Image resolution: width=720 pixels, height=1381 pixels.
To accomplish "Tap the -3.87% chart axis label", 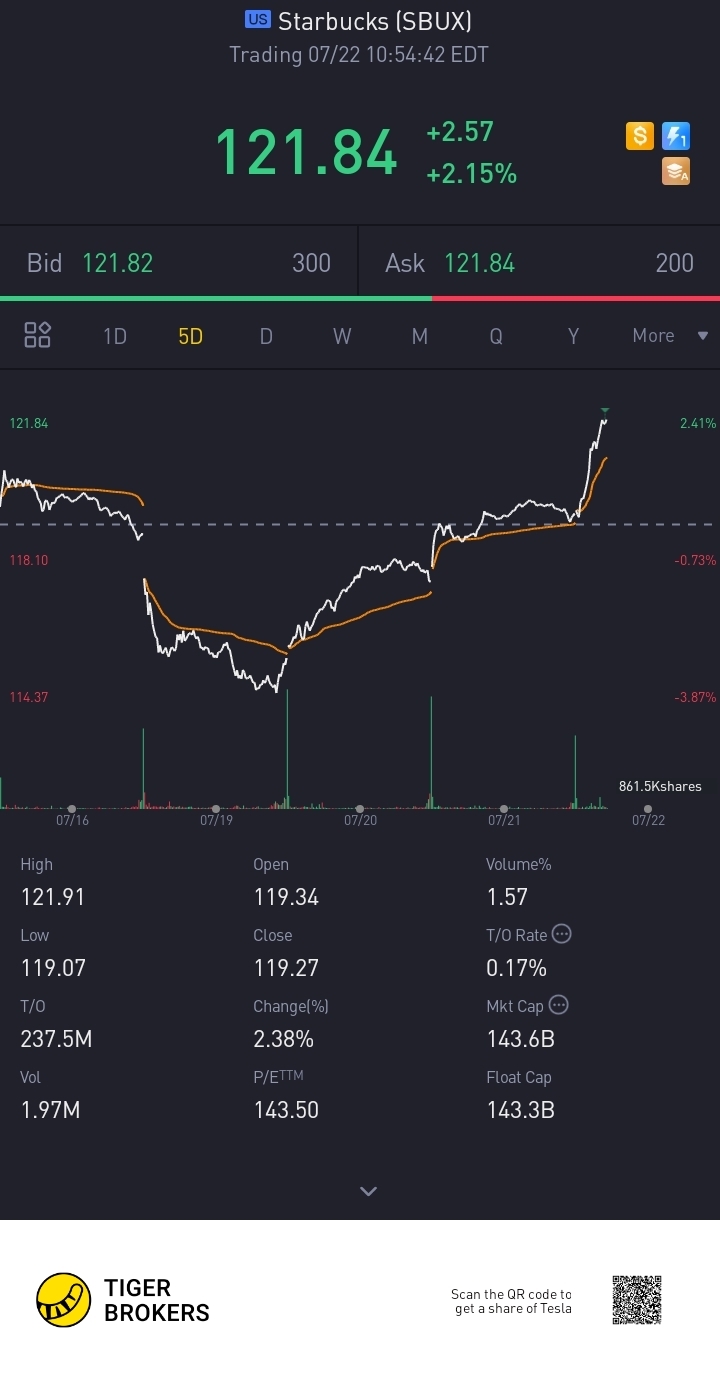I will click(x=695, y=697).
